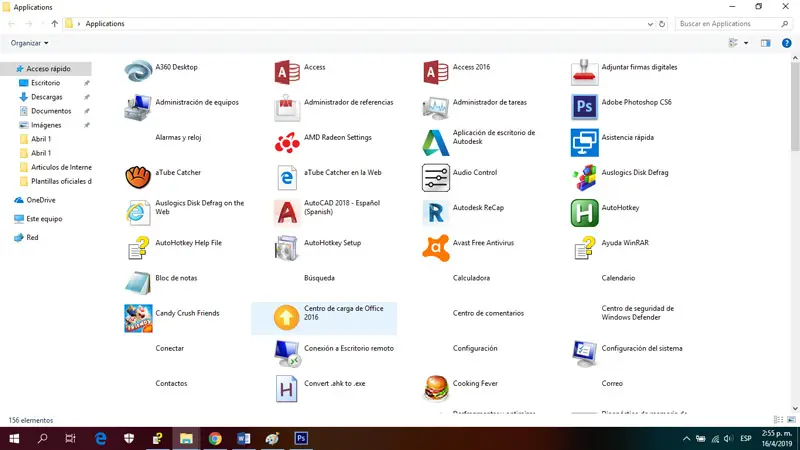Image resolution: width=800 pixels, height=450 pixels.
Task: Open aTube Catcher en la Web icon
Action: pyautogui.click(x=287, y=178)
